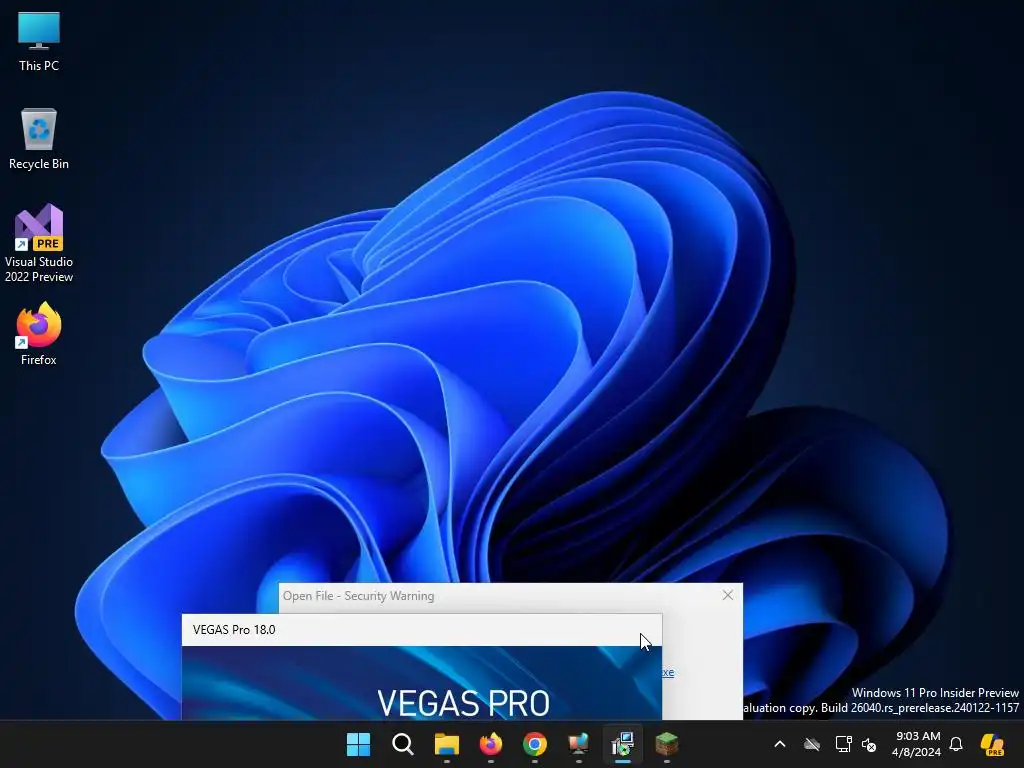Open the OneDrive tray icon

(x=812, y=744)
